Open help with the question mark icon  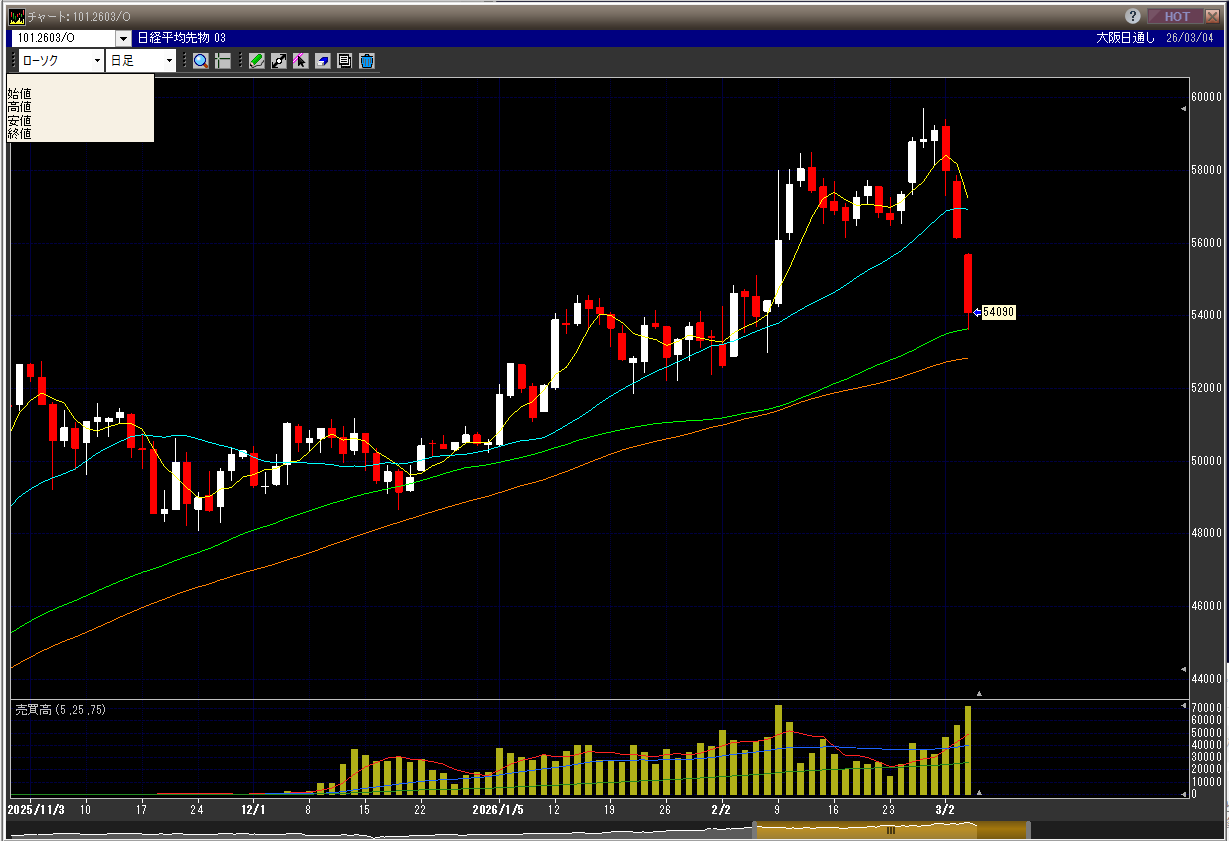[x=1133, y=16]
